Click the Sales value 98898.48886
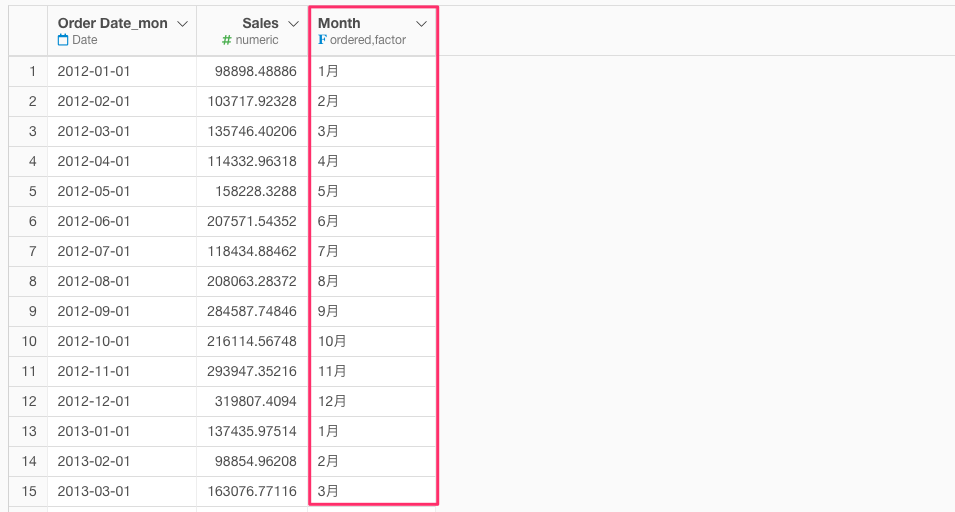 (x=255, y=71)
